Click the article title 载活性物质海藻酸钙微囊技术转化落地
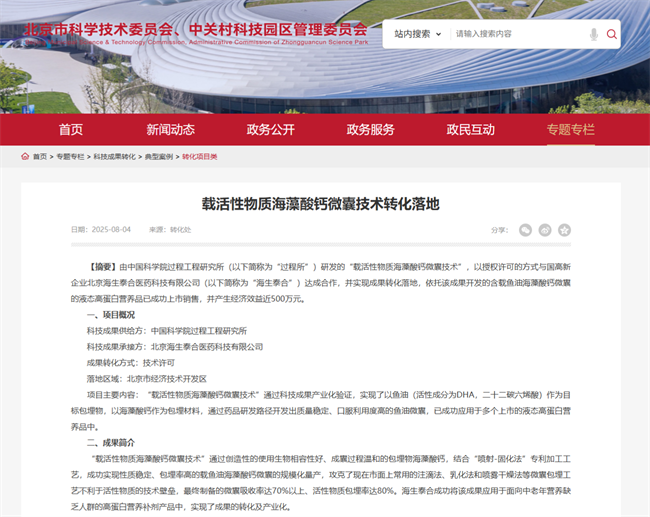Screen dimensions: 650x517 pyautogui.click(x=320, y=204)
